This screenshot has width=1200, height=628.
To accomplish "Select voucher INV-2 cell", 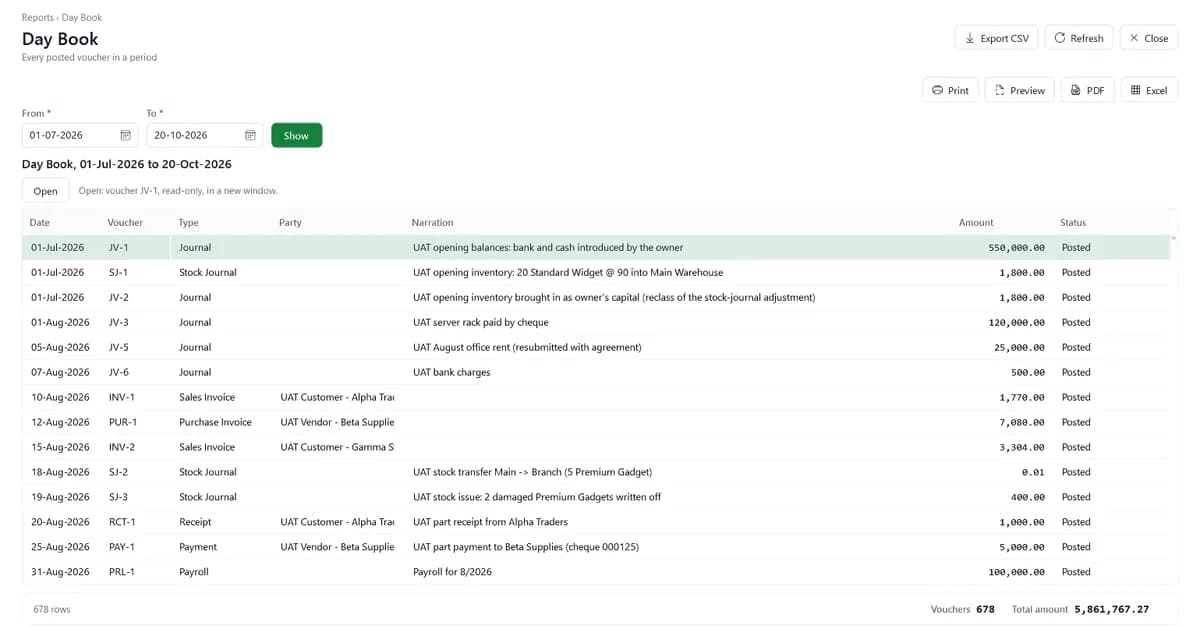I will pos(122,447).
